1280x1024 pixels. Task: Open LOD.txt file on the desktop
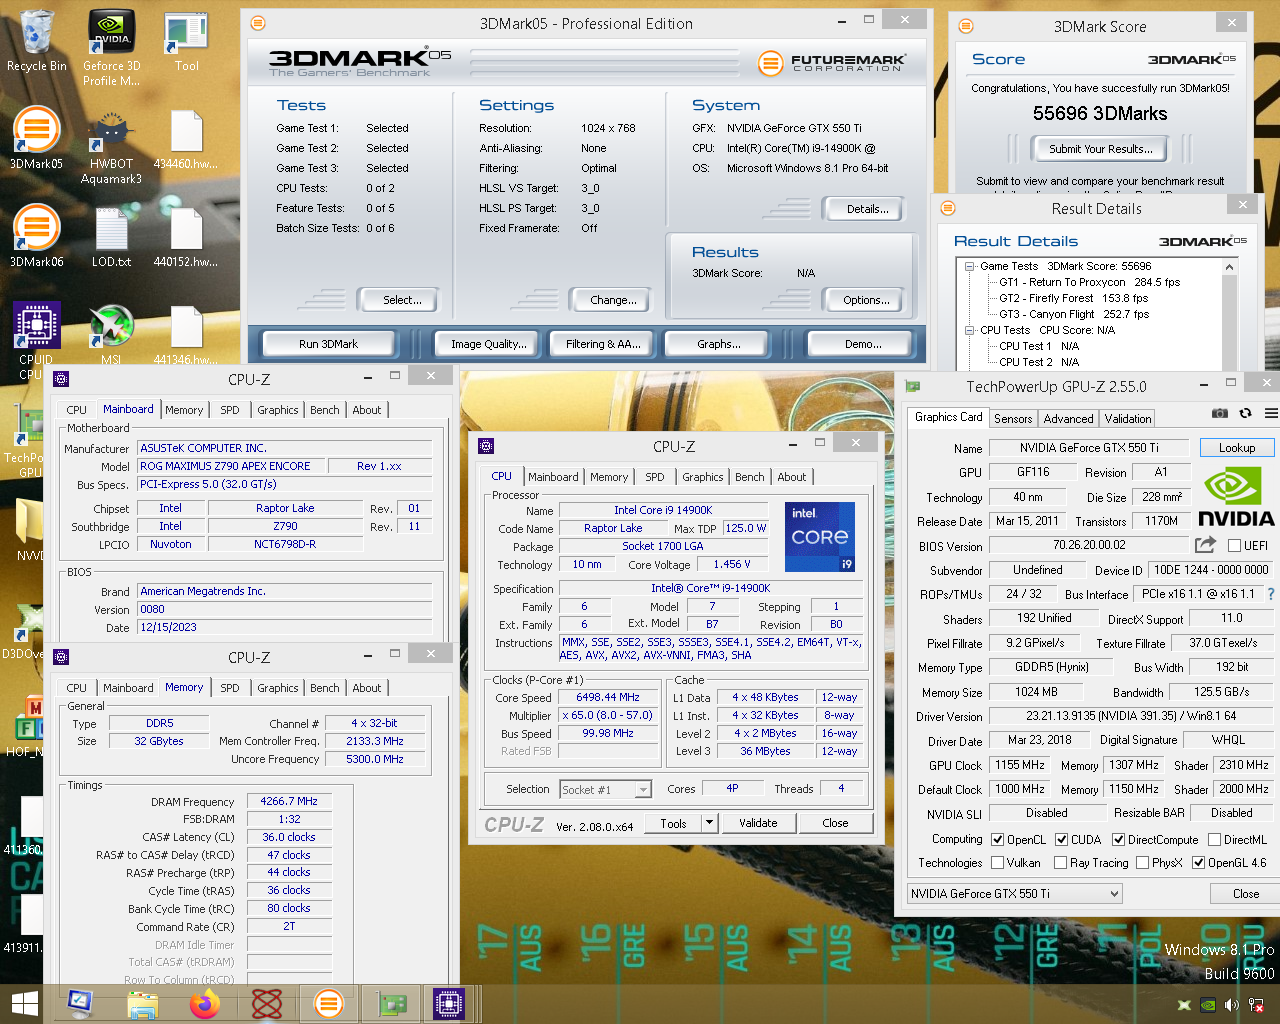[111, 237]
